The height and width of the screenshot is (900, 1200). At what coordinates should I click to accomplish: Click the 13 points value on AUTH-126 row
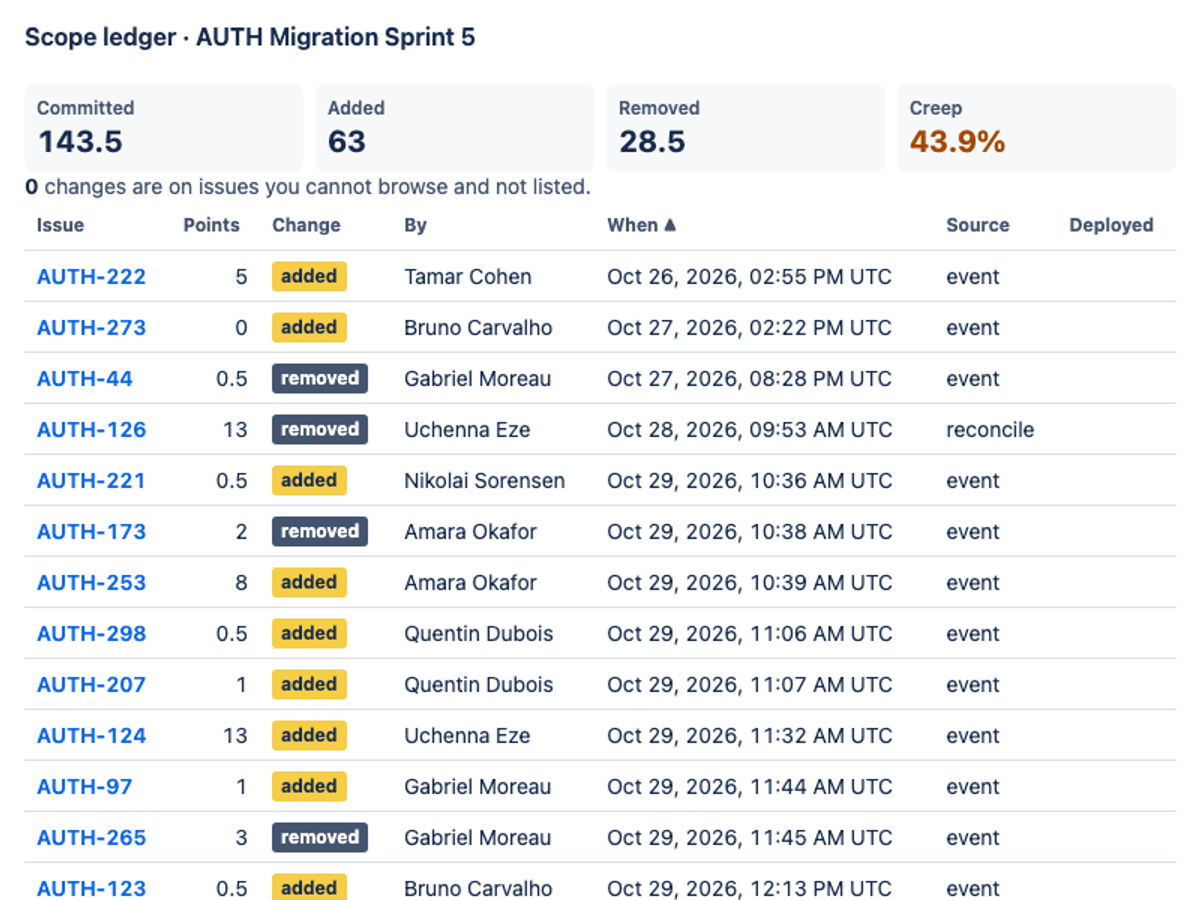click(235, 430)
